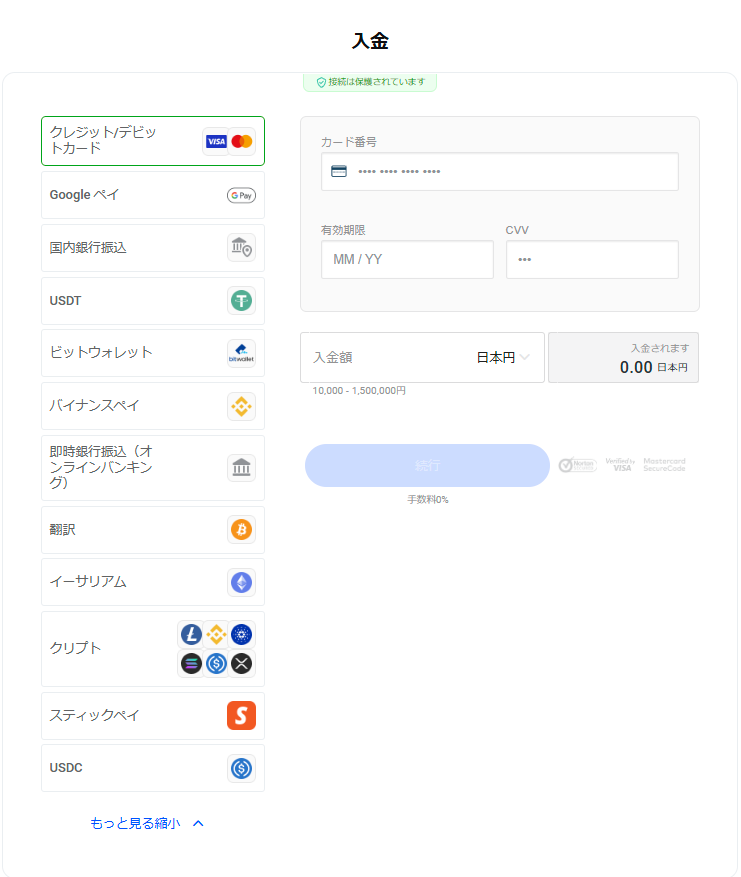Viewport: 741px width, 877px height.
Task: Open the 日本円 currency dropdown
Action: 499,357
